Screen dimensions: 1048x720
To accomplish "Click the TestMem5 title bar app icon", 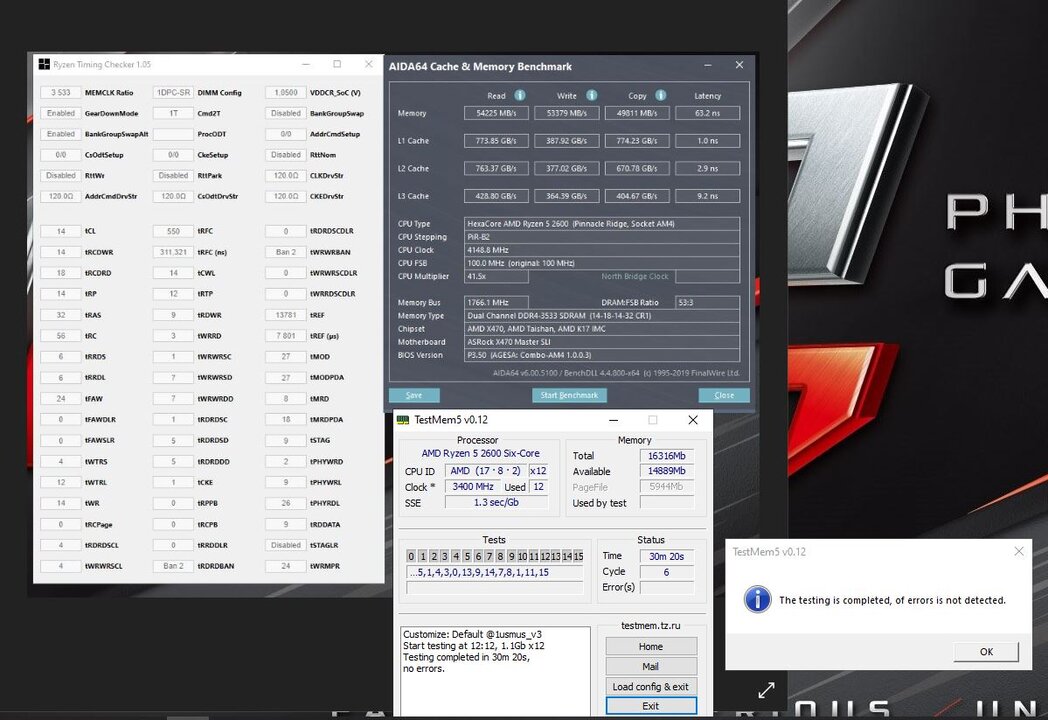I will coord(403,420).
